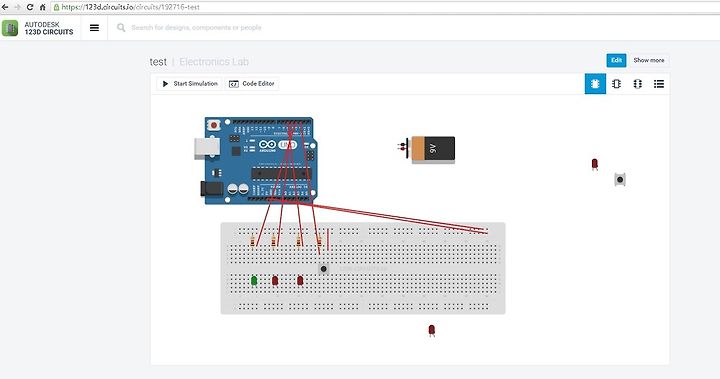The image size is (720, 379).
Task: Select the Arduino power barrel jack
Action: click(x=211, y=189)
